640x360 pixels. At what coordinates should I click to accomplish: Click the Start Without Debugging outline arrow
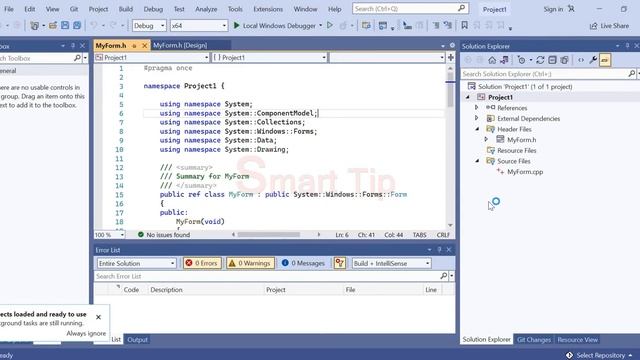[330, 25]
